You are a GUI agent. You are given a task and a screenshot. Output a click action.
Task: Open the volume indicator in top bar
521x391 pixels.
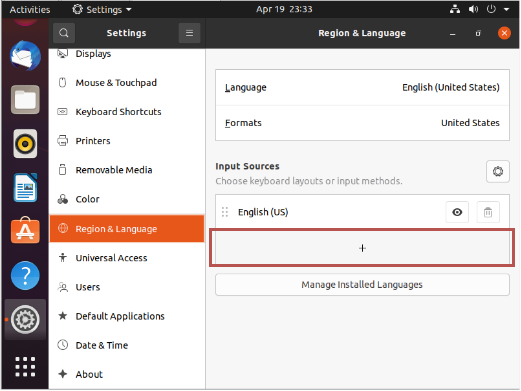point(473,9)
